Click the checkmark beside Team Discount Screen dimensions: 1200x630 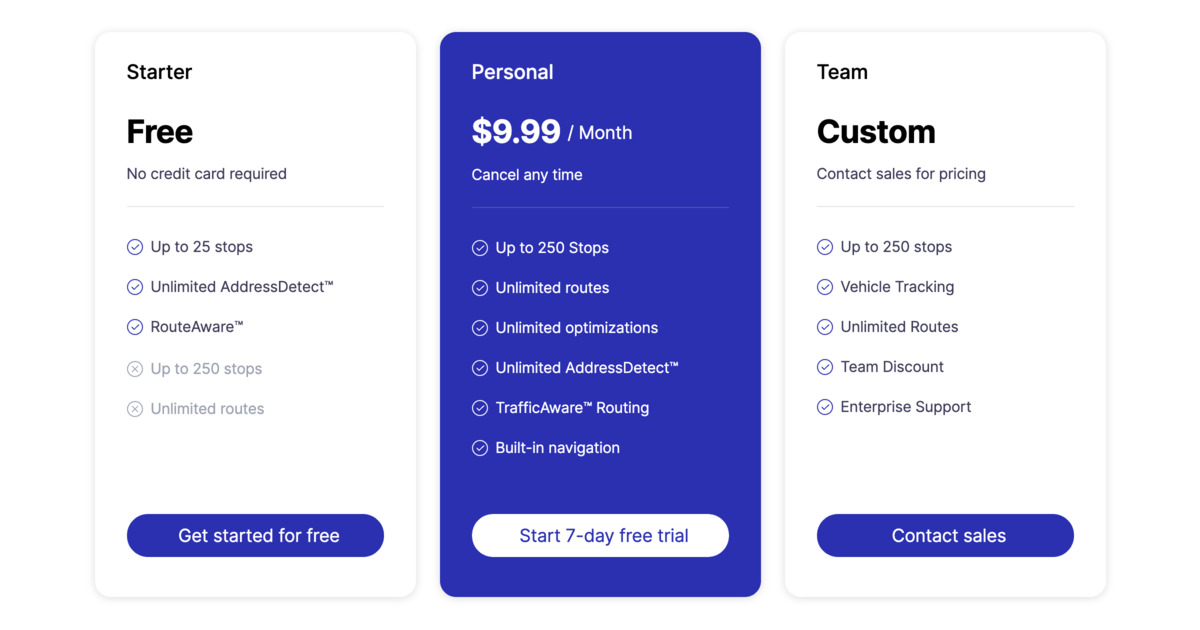tap(825, 367)
